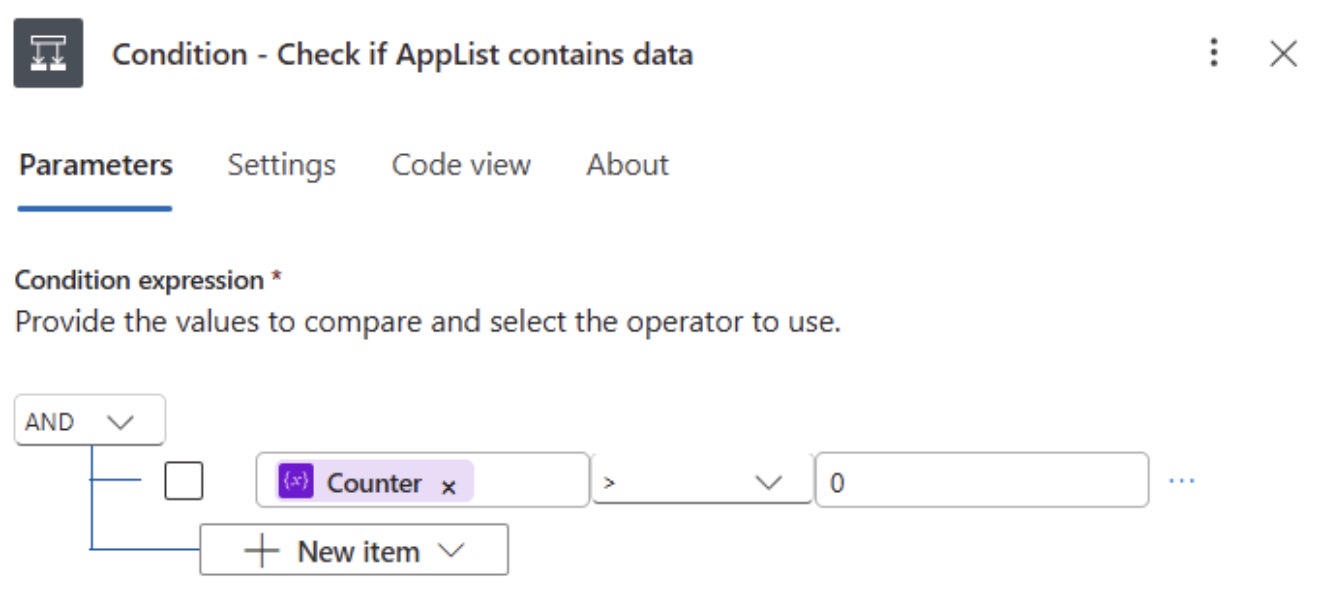1320x591 pixels.
Task: Close the Condition panel with X
Action: point(1283,54)
